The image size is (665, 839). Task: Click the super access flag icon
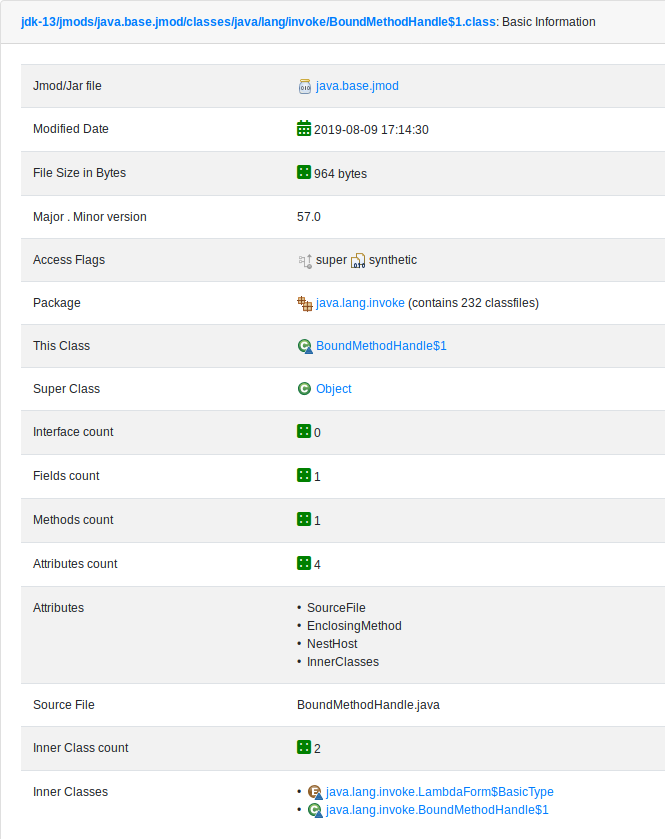(305, 261)
